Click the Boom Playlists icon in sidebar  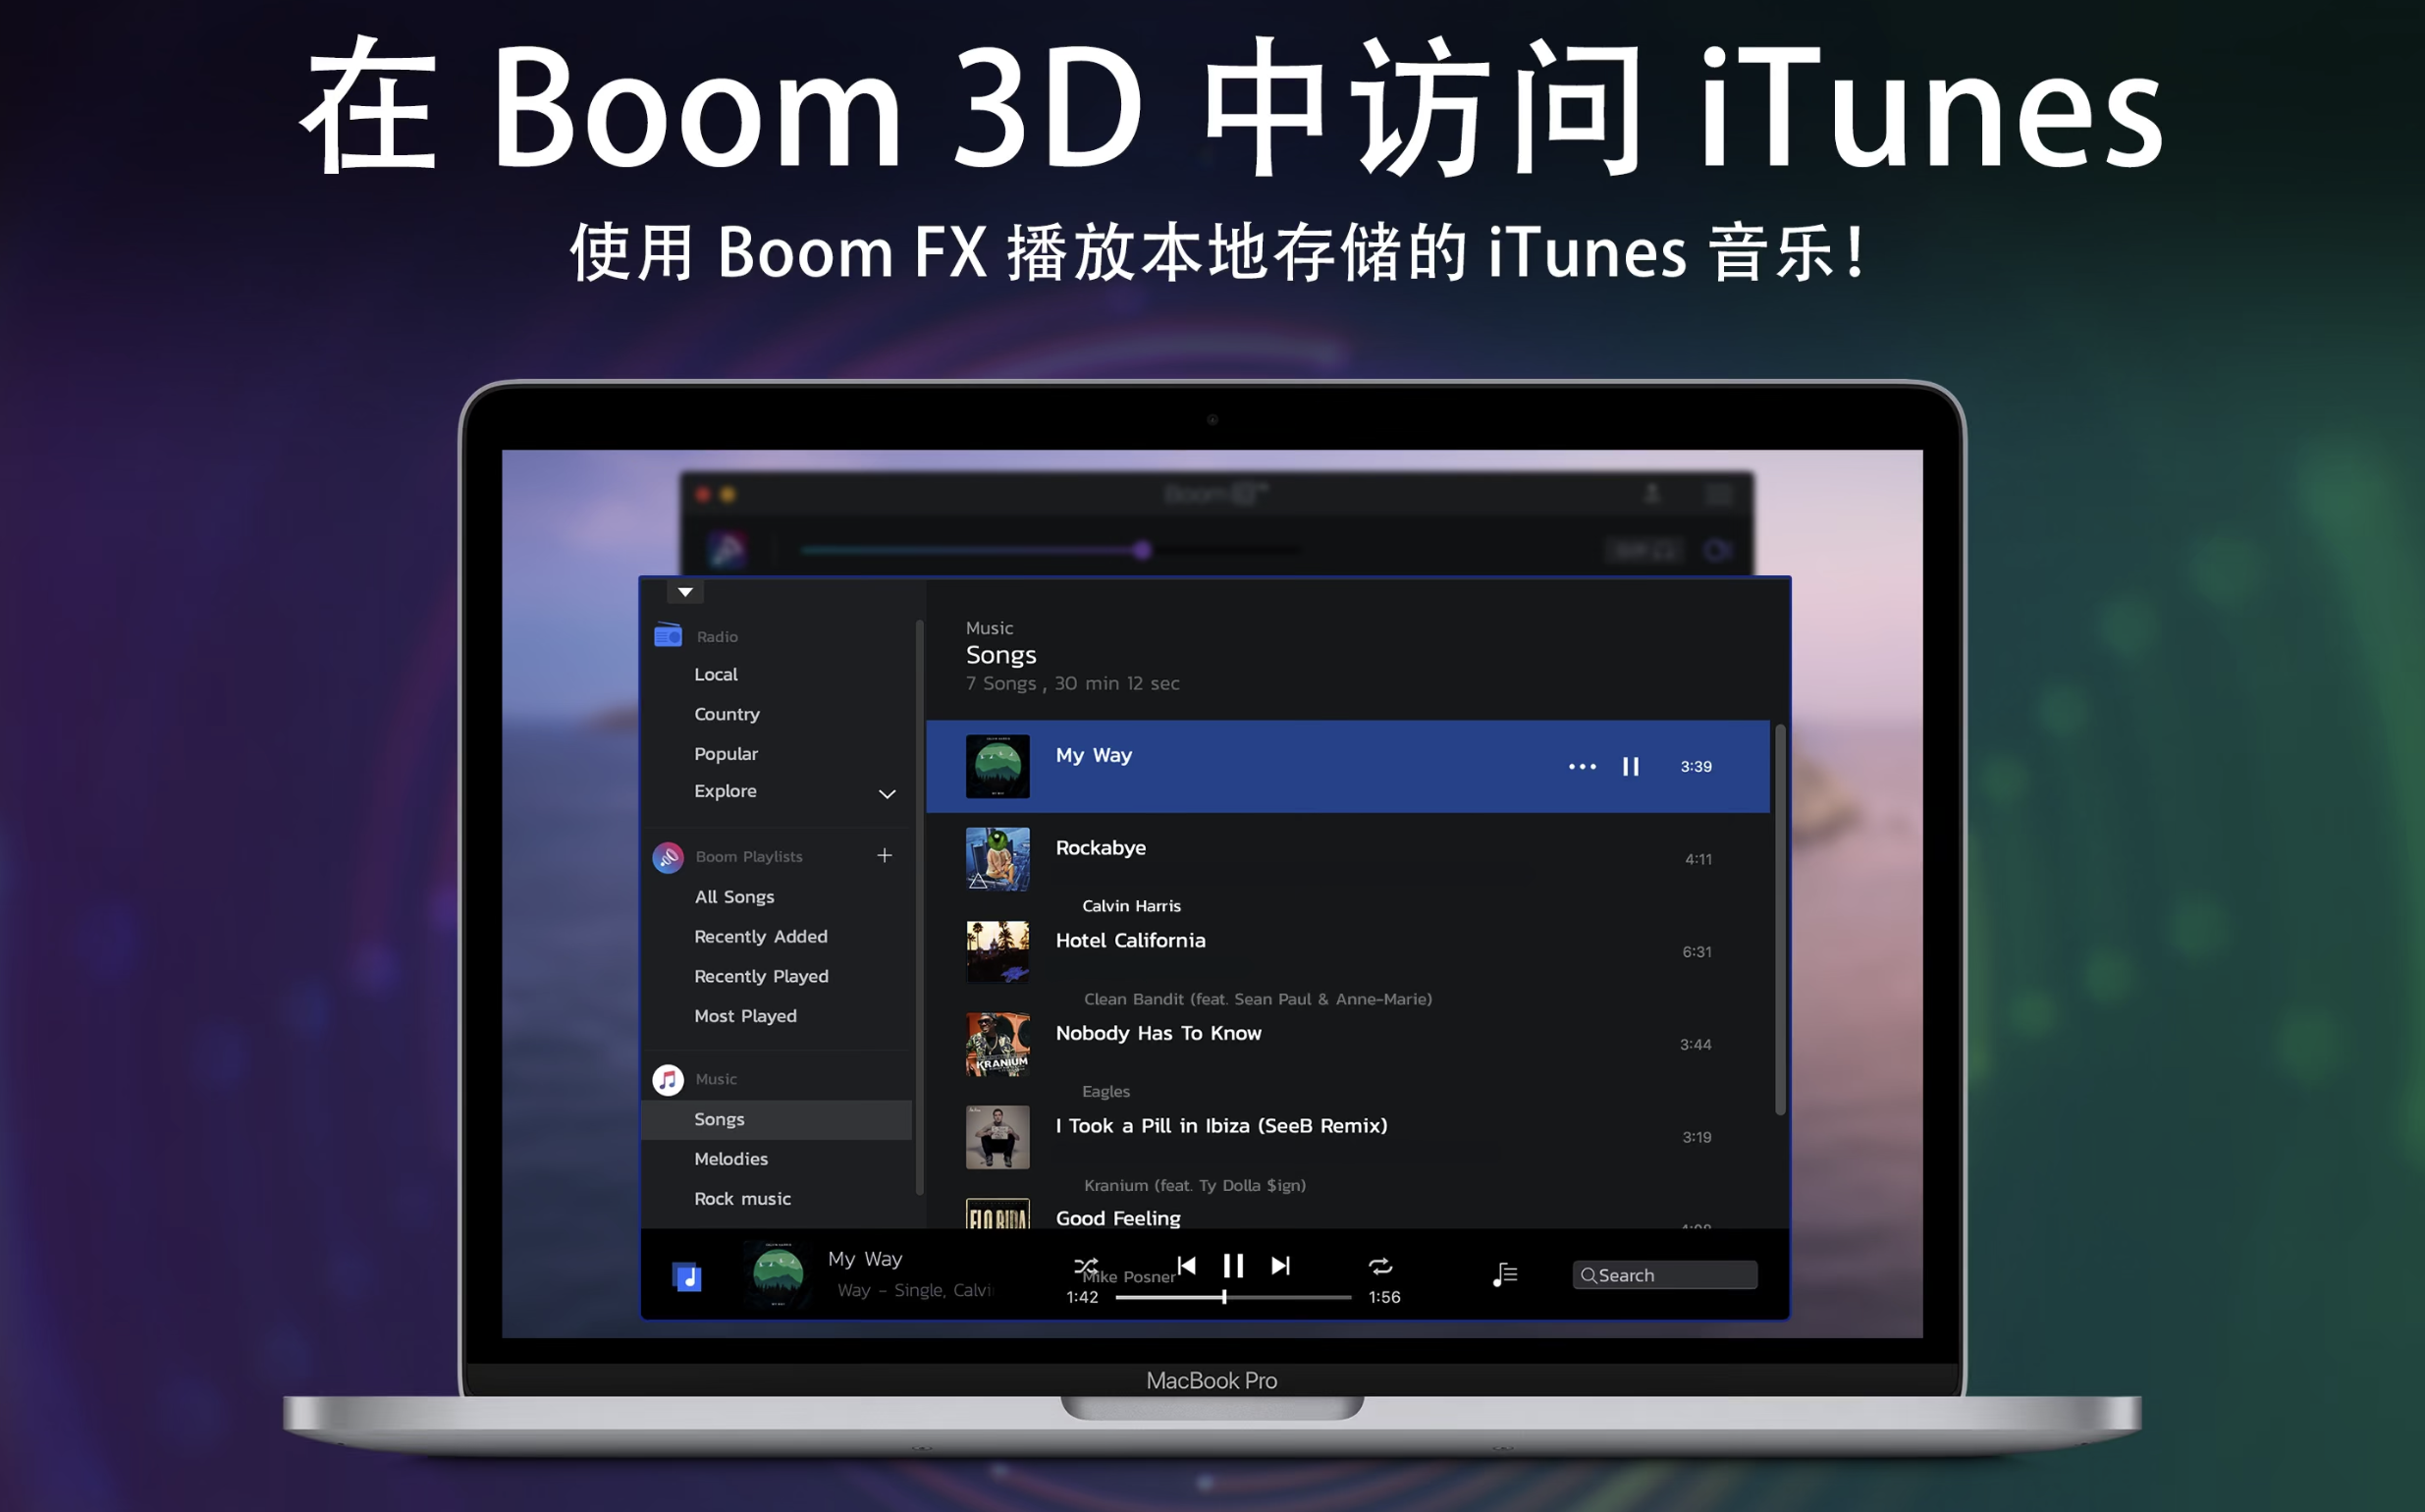click(668, 853)
